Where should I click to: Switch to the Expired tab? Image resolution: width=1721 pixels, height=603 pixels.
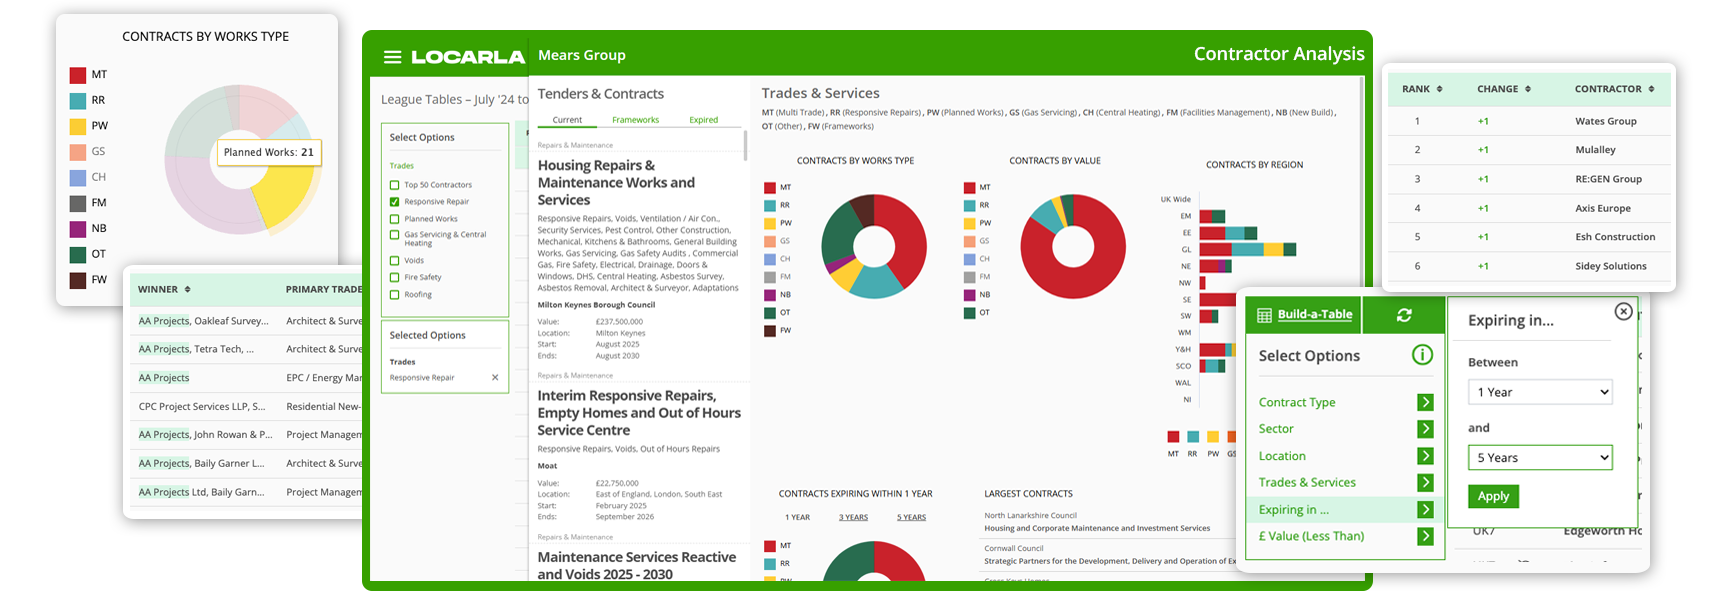703,120
